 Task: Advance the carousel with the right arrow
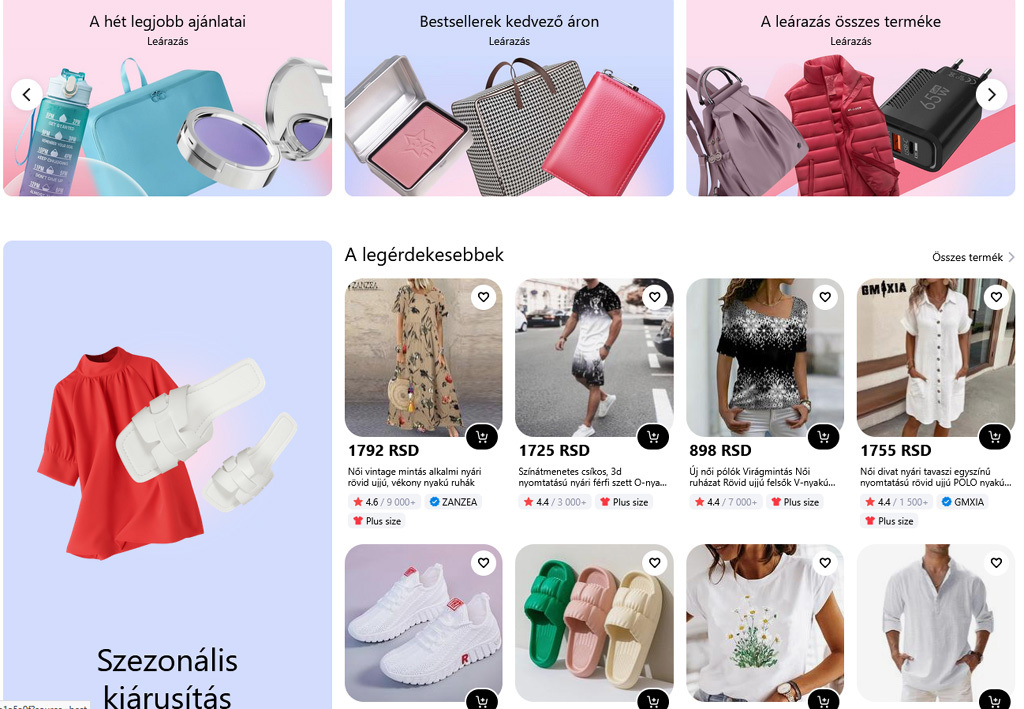(x=992, y=95)
